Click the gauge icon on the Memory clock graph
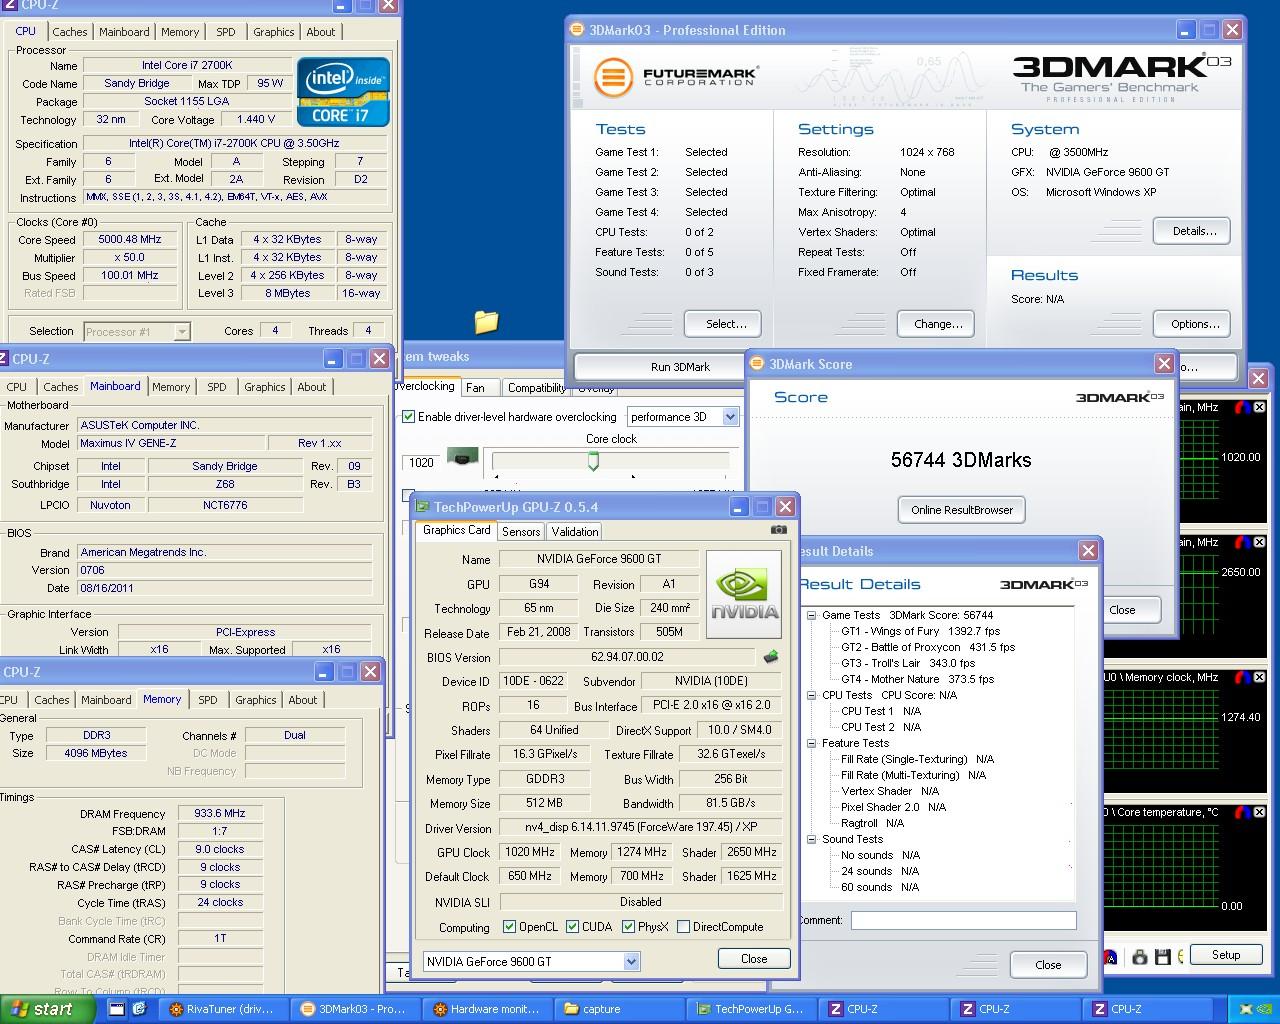The width and height of the screenshot is (1280, 1024). (x=1241, y=678)
